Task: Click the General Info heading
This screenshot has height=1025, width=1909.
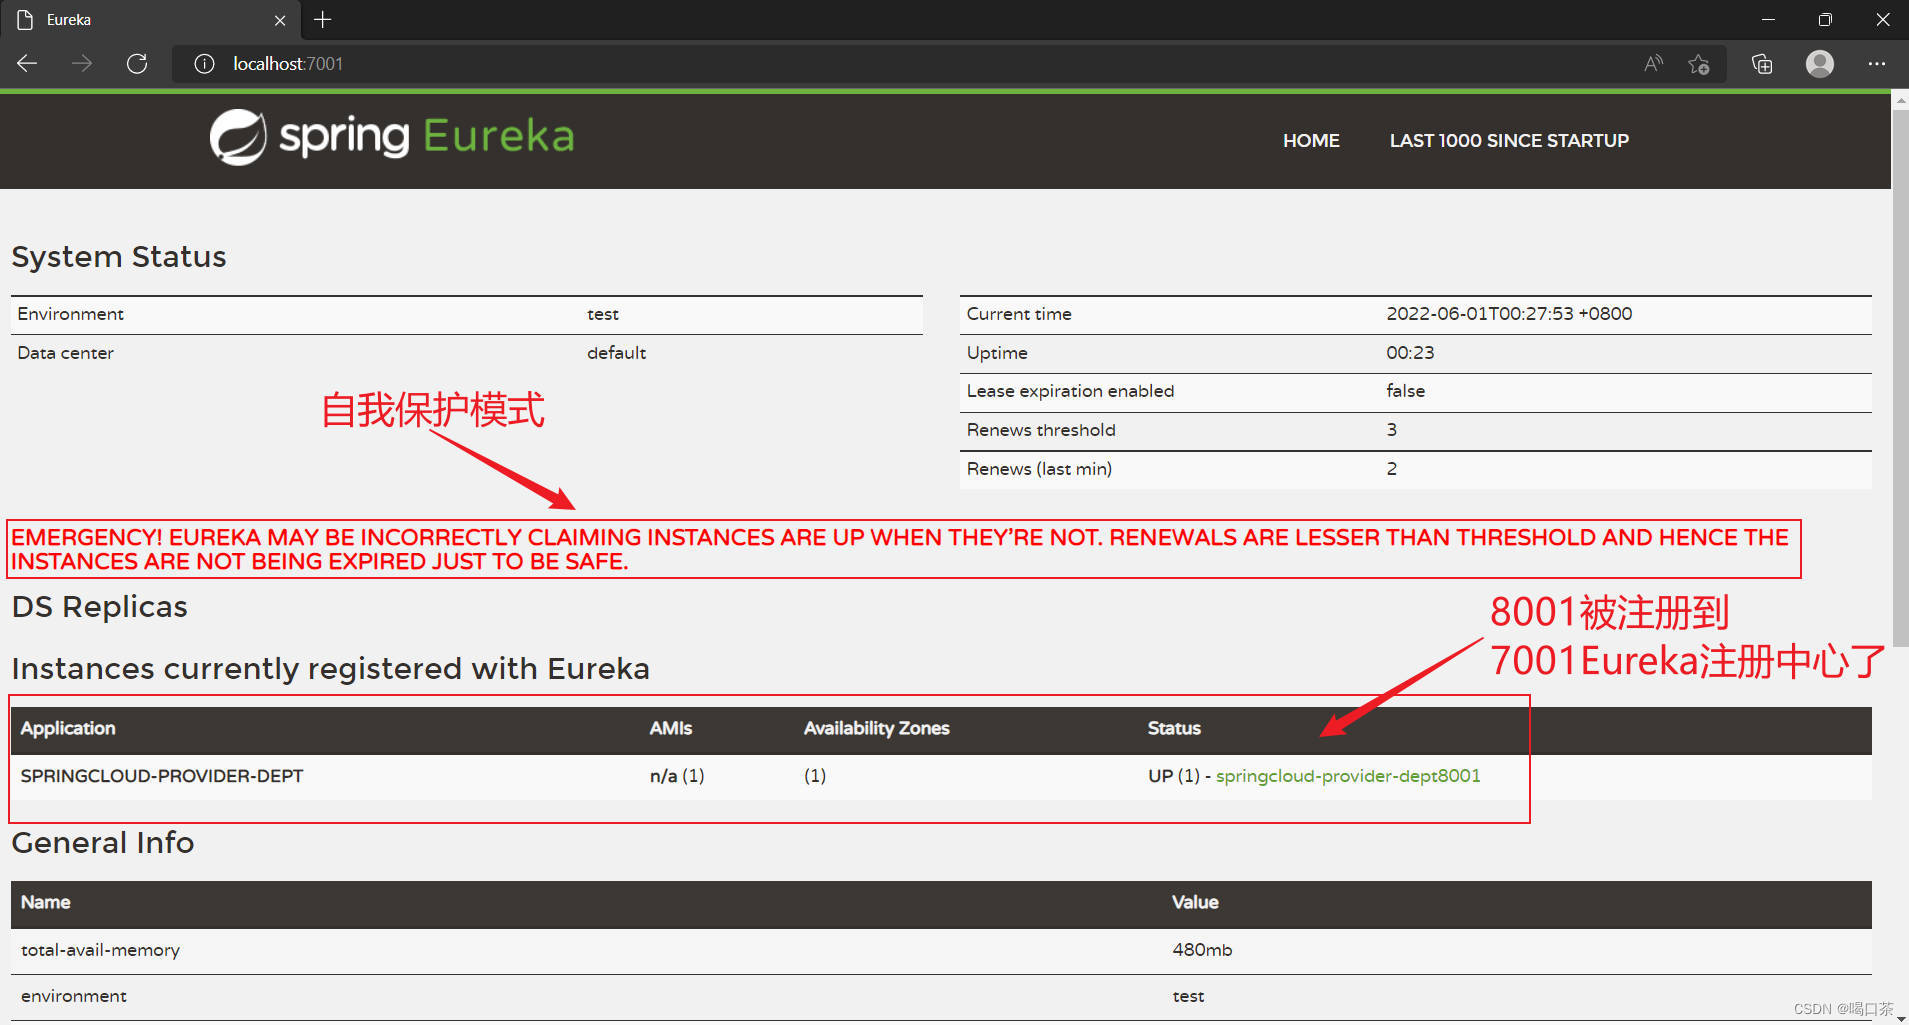Action: pyautogui.click(x=103, y=843)
